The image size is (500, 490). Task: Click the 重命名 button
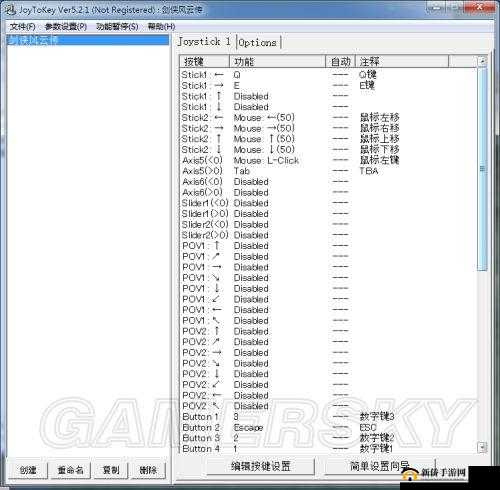click(x=70, y=470)
